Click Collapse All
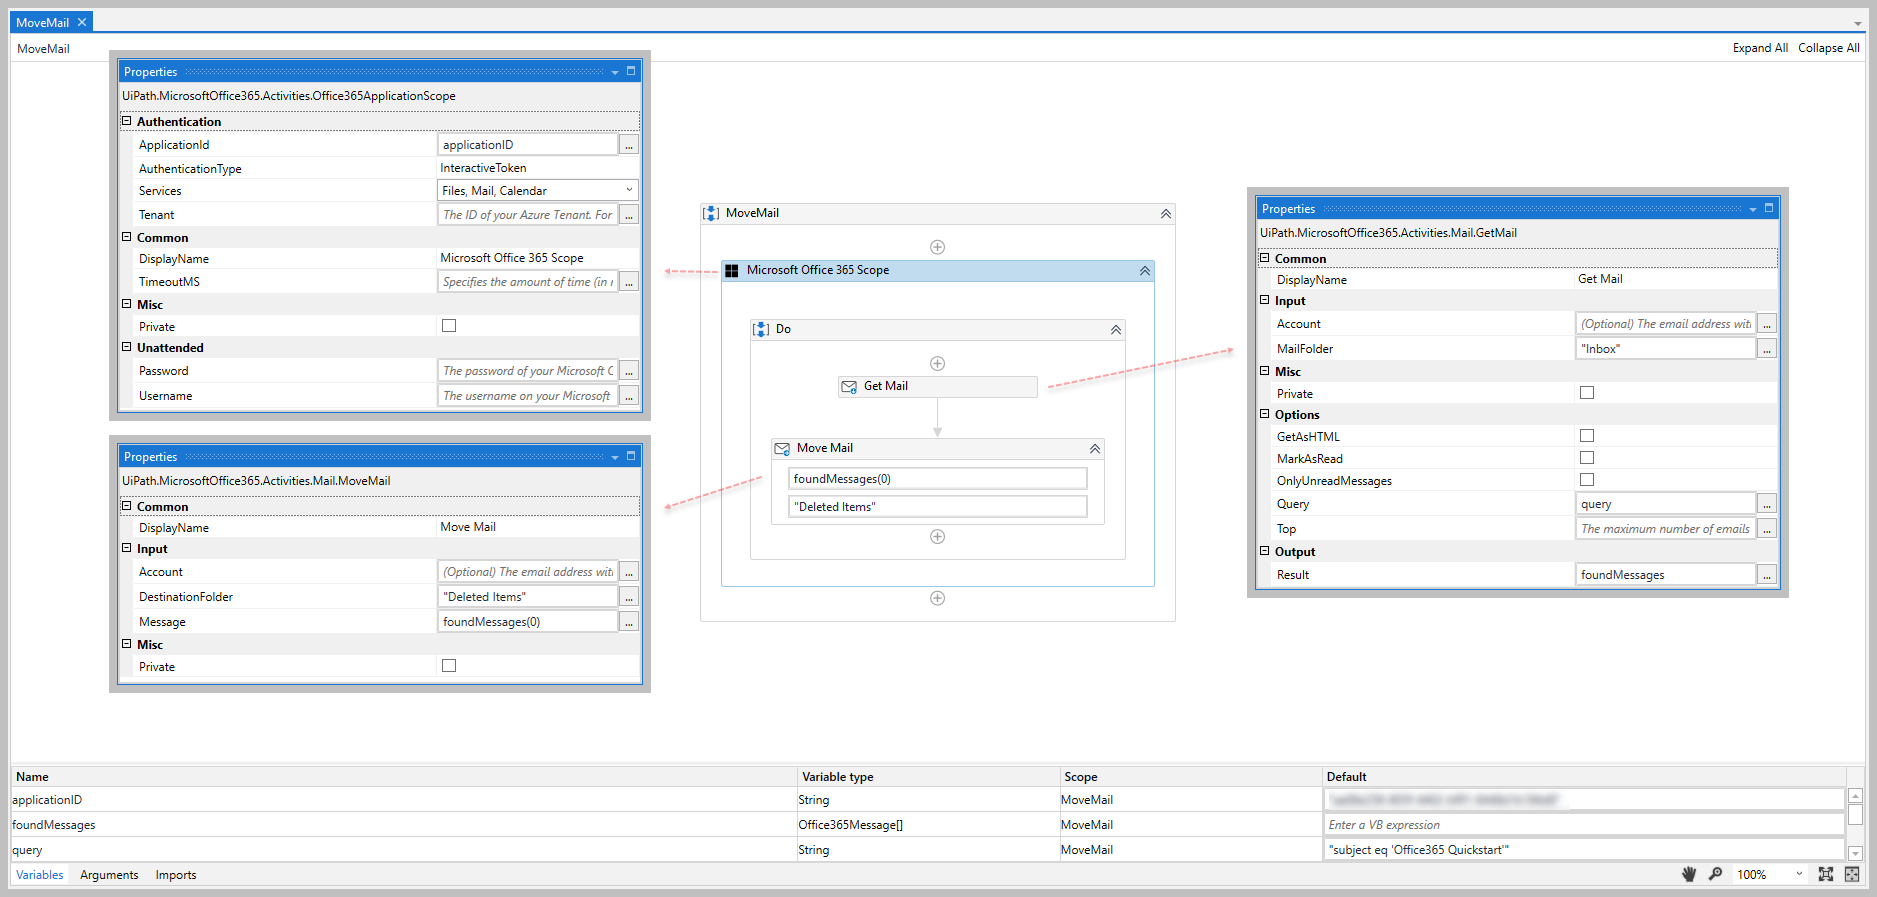Screen dimensions: 1877x897 (x=1828, y=48)
